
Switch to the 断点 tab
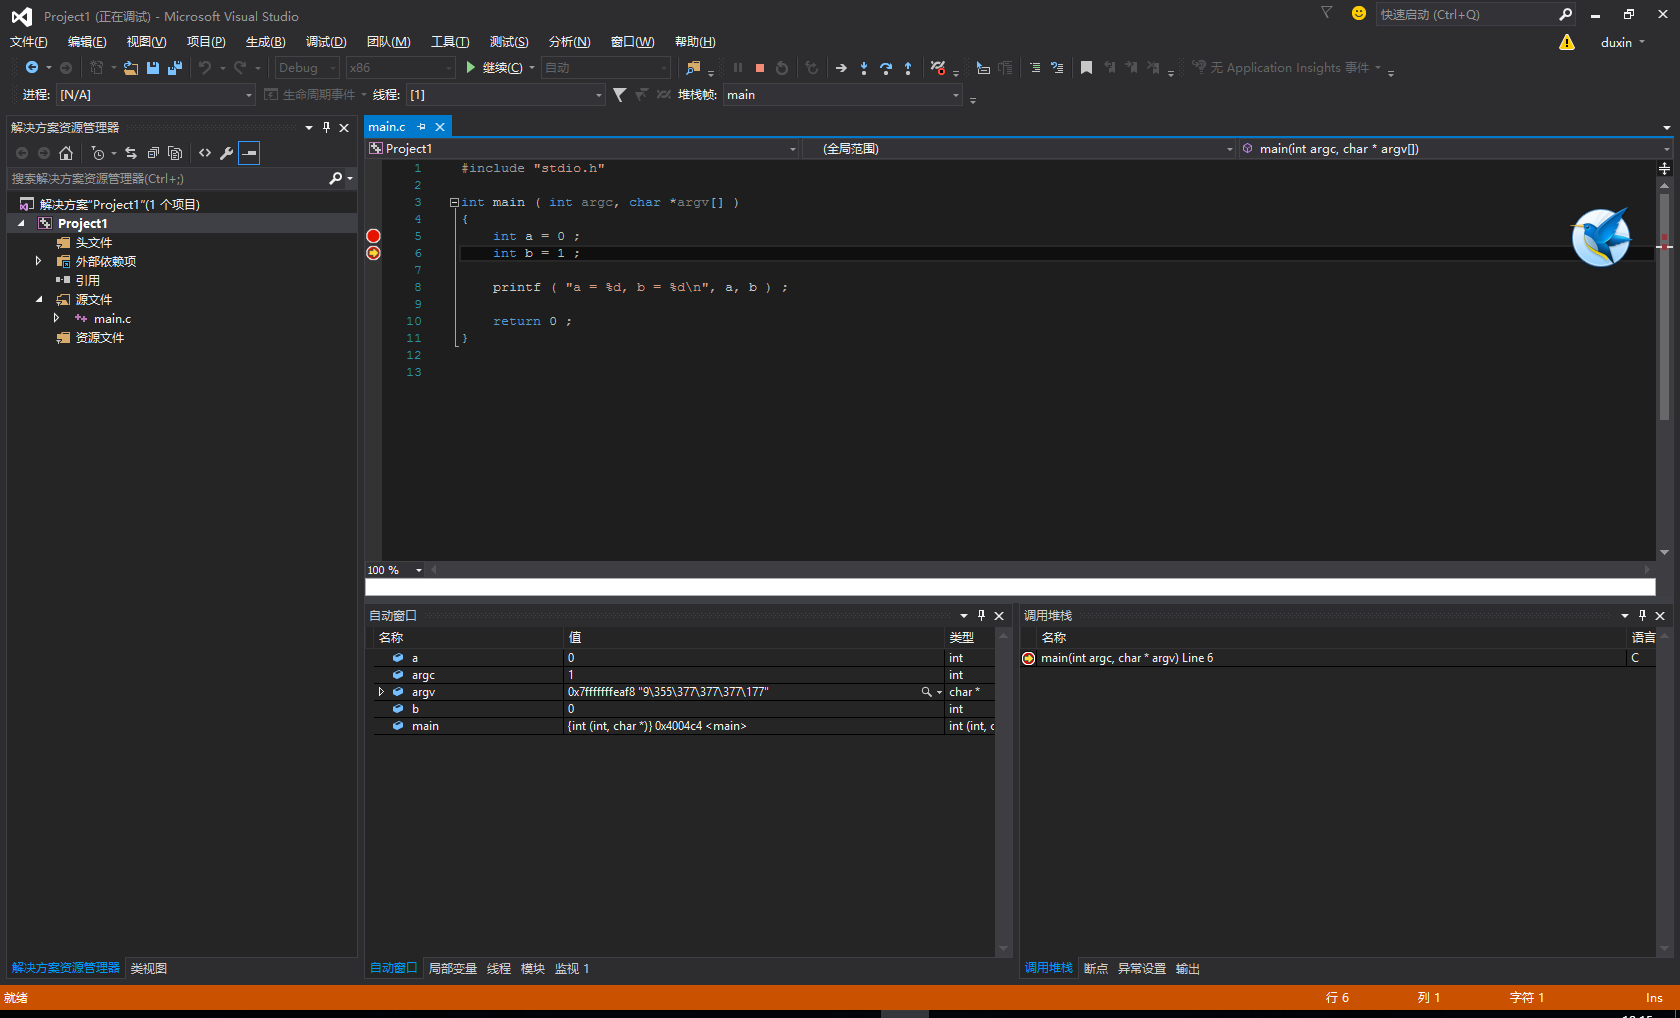pos(1096,968)
